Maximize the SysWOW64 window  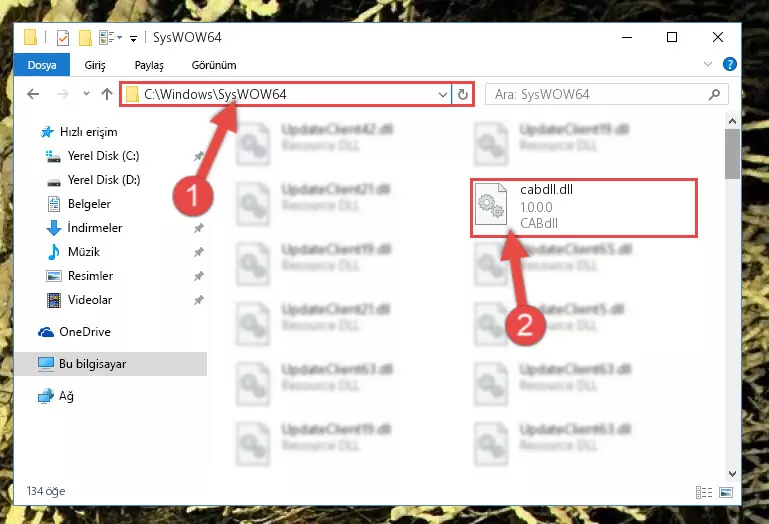coord(672,37)
